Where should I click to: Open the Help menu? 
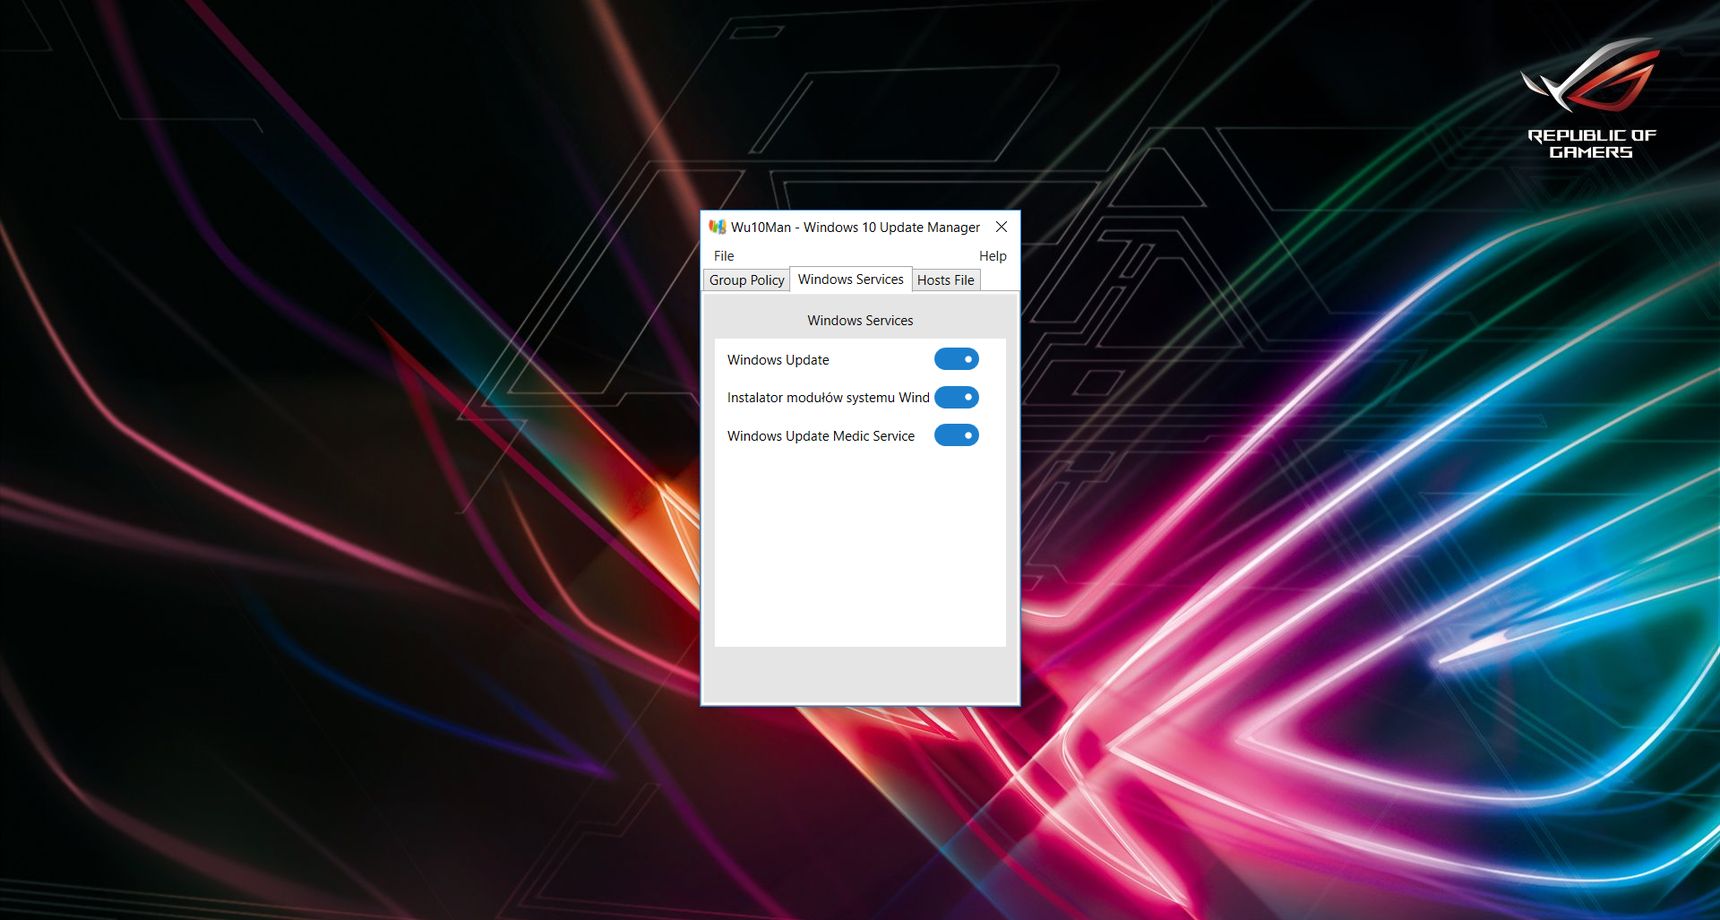pos(992,256)
